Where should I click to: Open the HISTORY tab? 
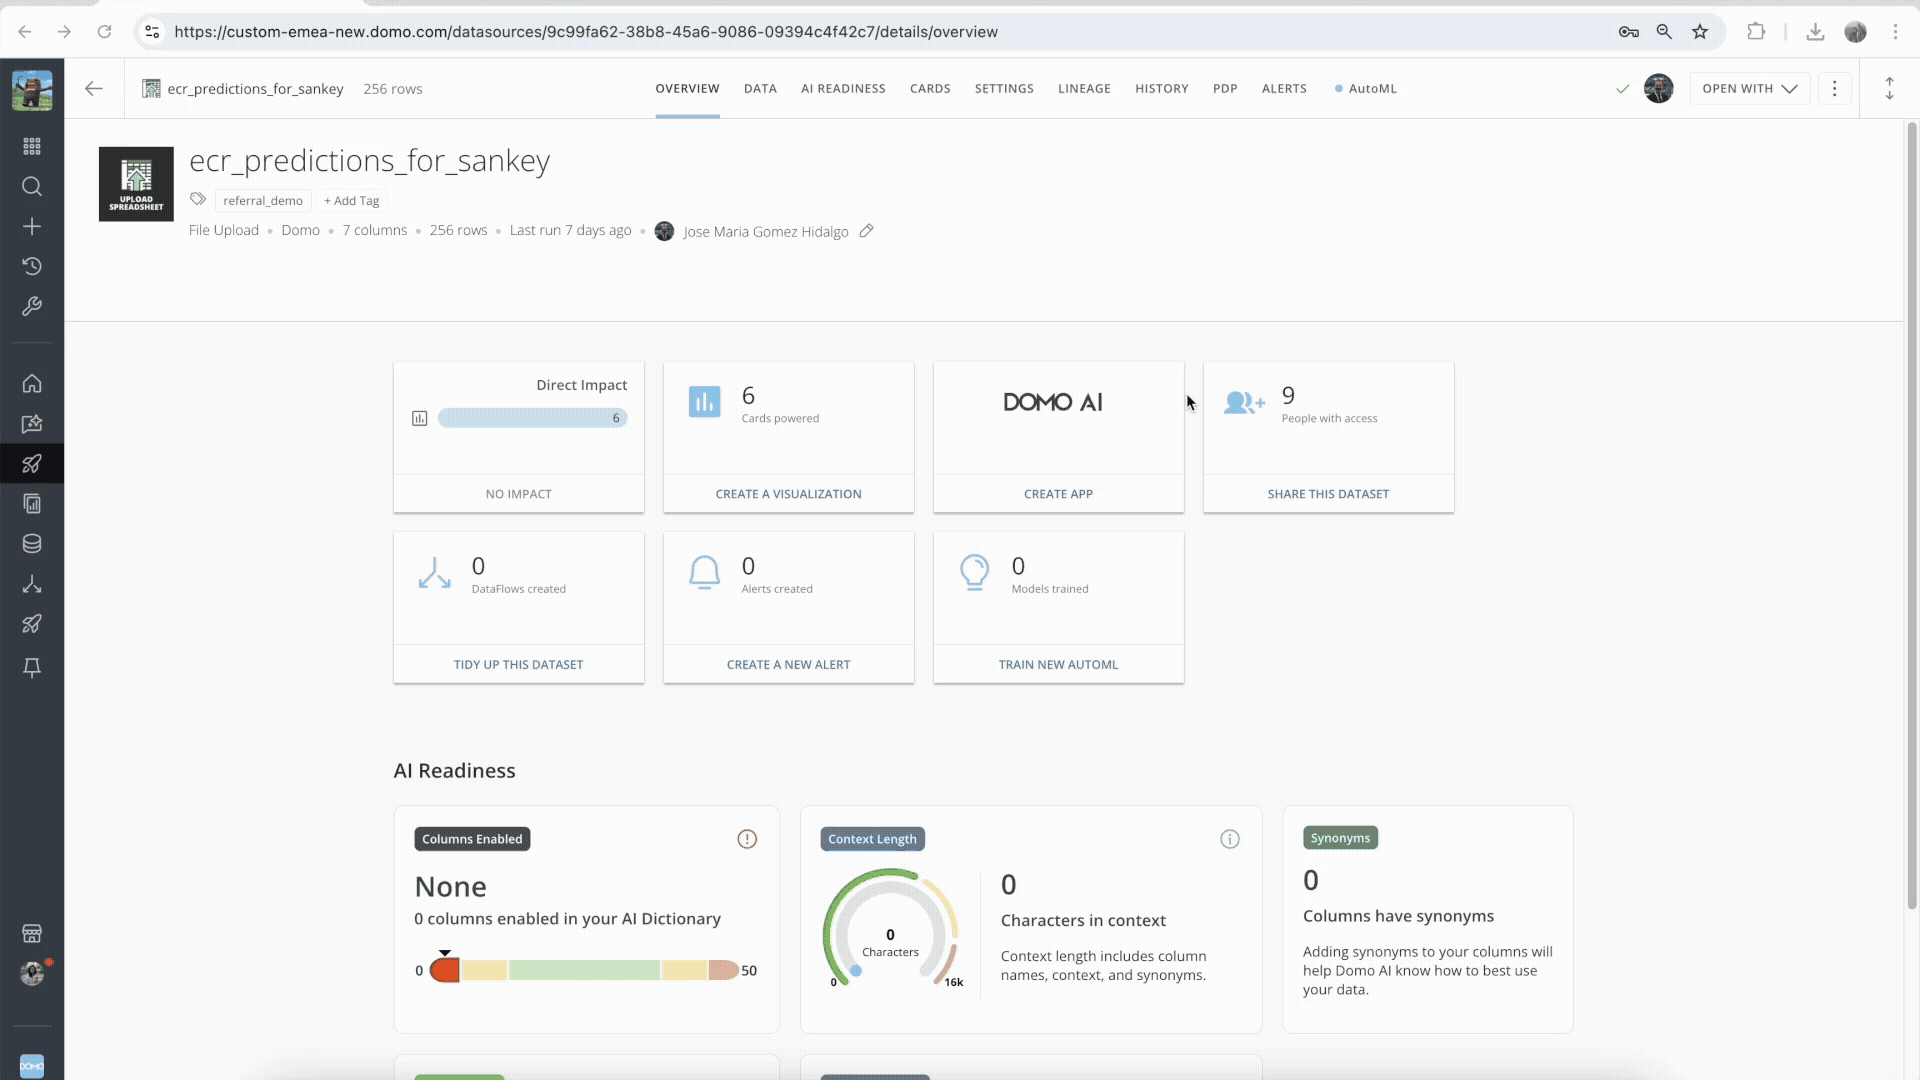(x=1161, y=89)
